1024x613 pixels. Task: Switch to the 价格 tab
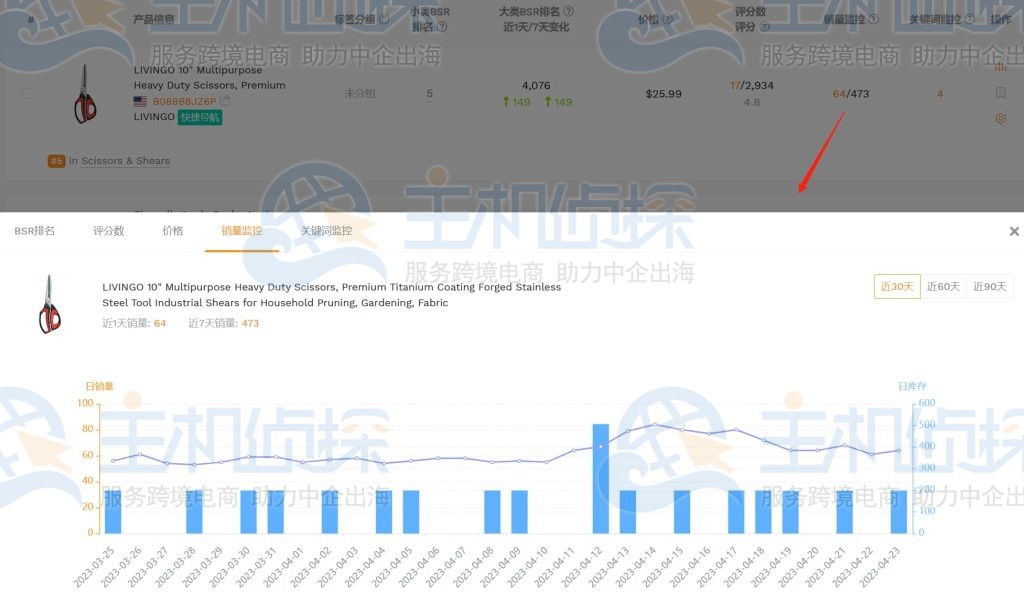172,230
